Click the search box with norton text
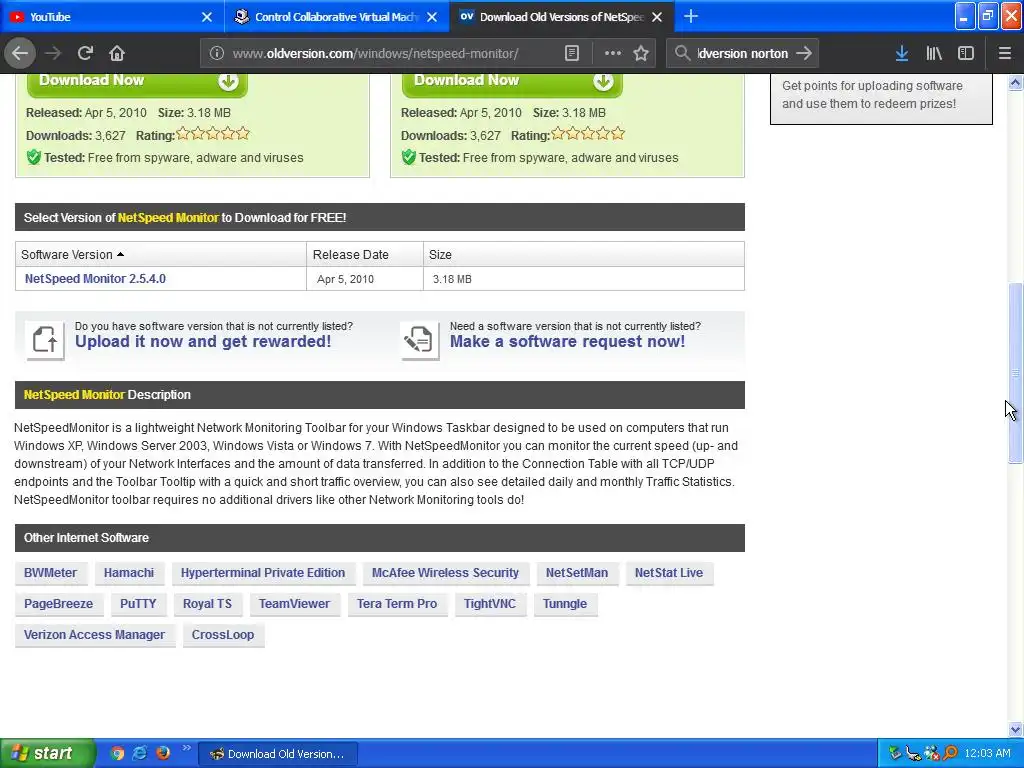 pos(743,53)
